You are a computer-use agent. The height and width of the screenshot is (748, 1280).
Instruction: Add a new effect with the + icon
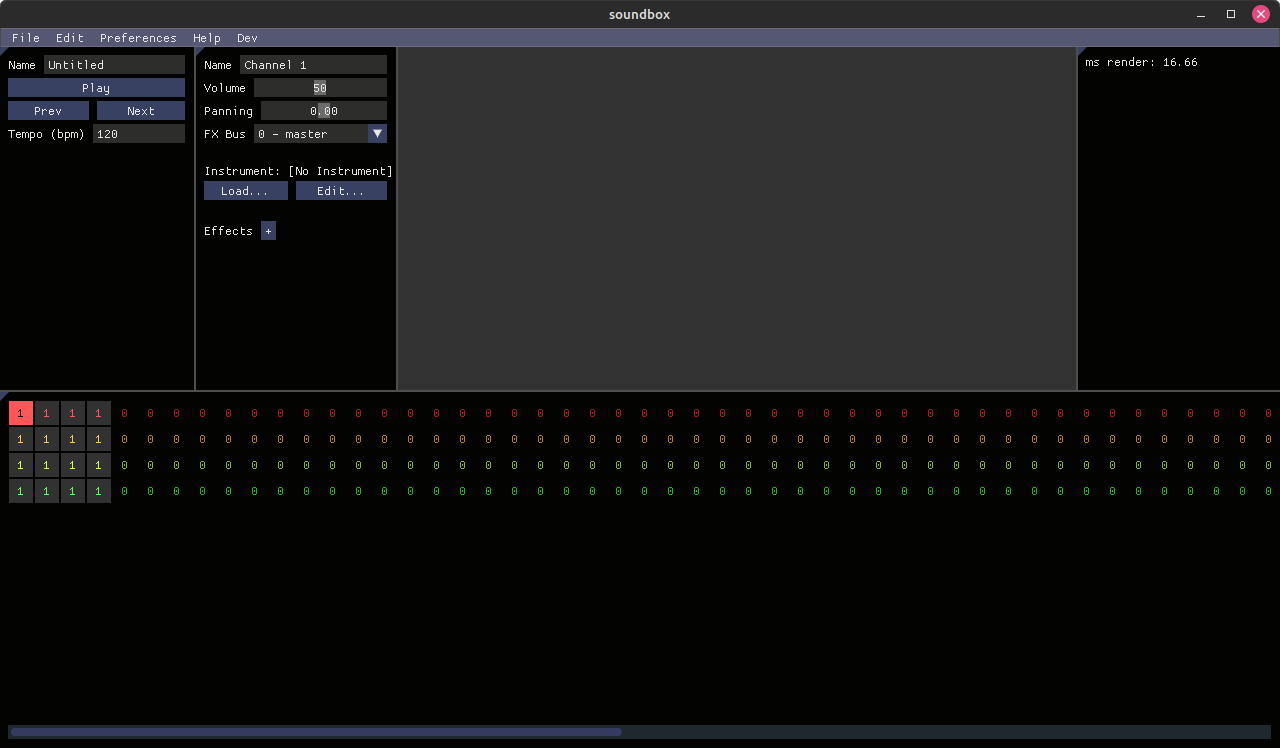pyautogui.click(x=268, y=230)
